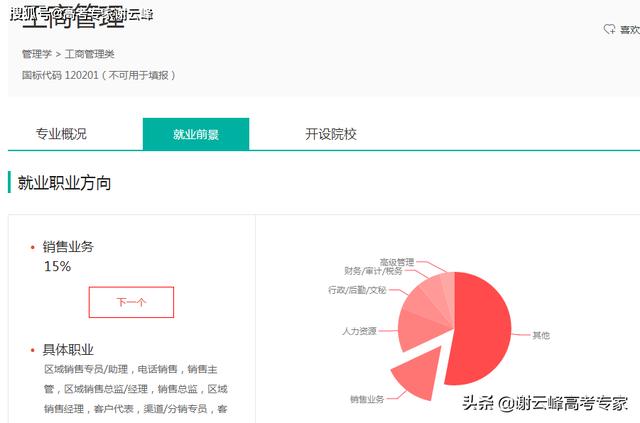The height and width of the screenshot is (423, 640).
Task: Select the 其他 pie slice
Action: click(482, 327)
